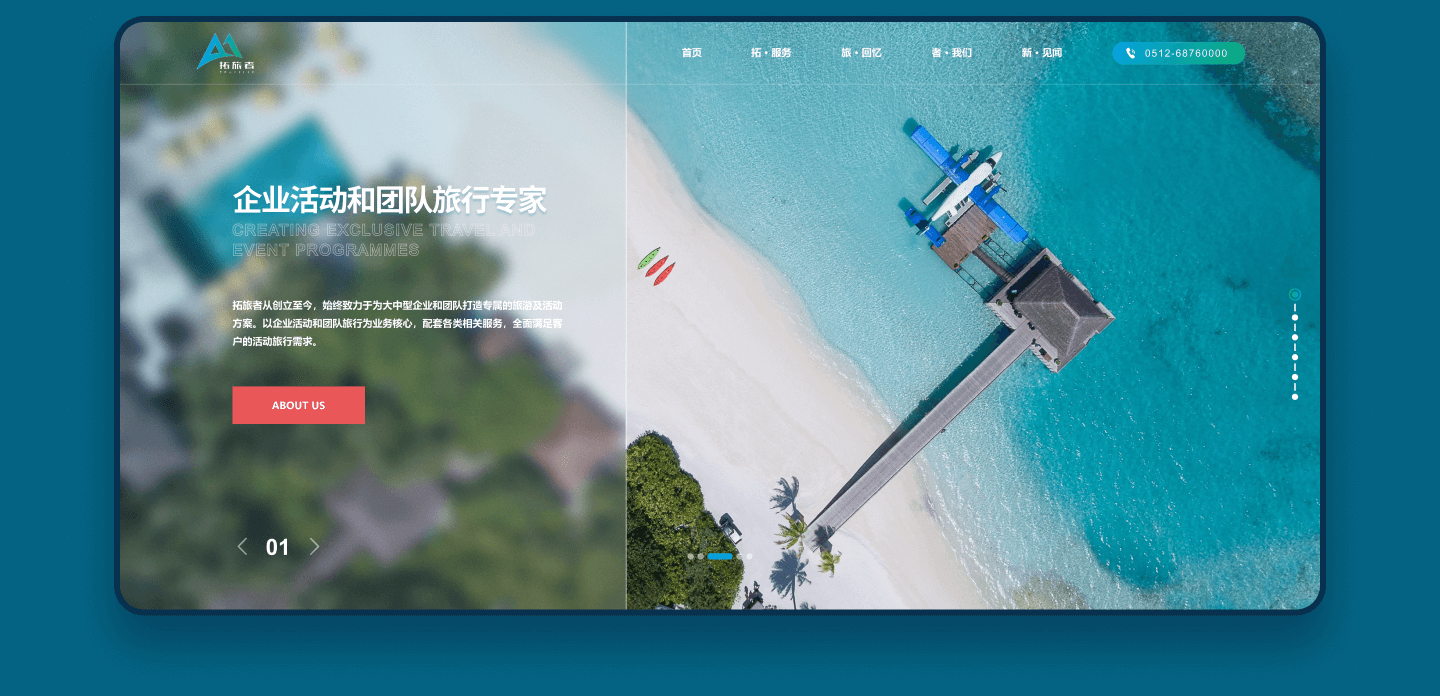The width and height of the screenshot is (1440, 696).
Task: Open the 拓·服务 menu item
Action: click(771, 53)
